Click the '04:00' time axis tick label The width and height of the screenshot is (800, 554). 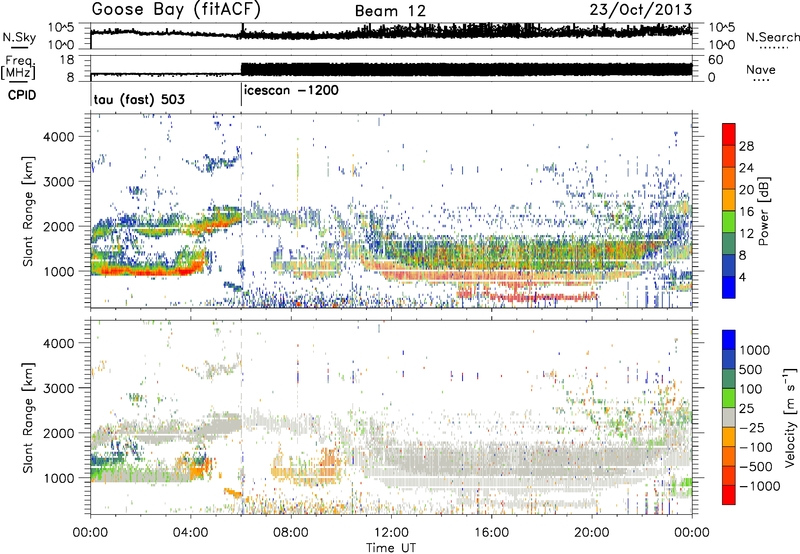pyautogui.click(x=190, y=532)
